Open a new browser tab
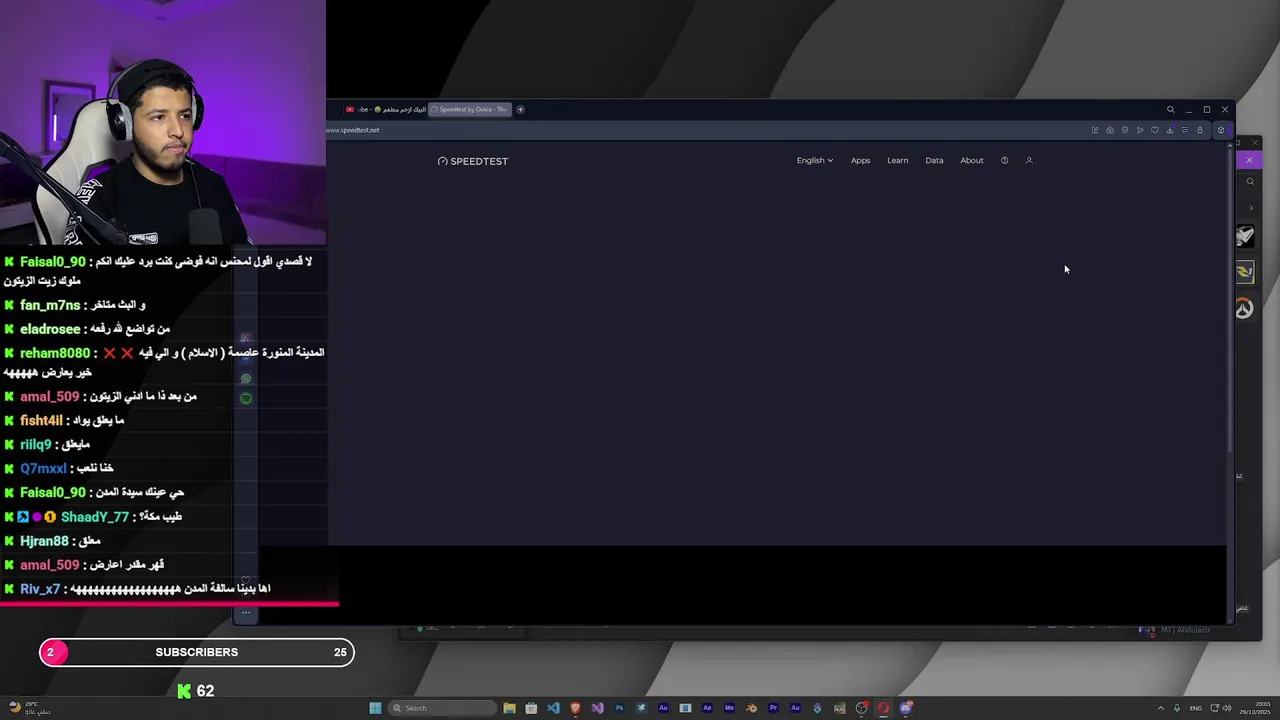This screenshot has height=720, width=1280. coord(520,109)
